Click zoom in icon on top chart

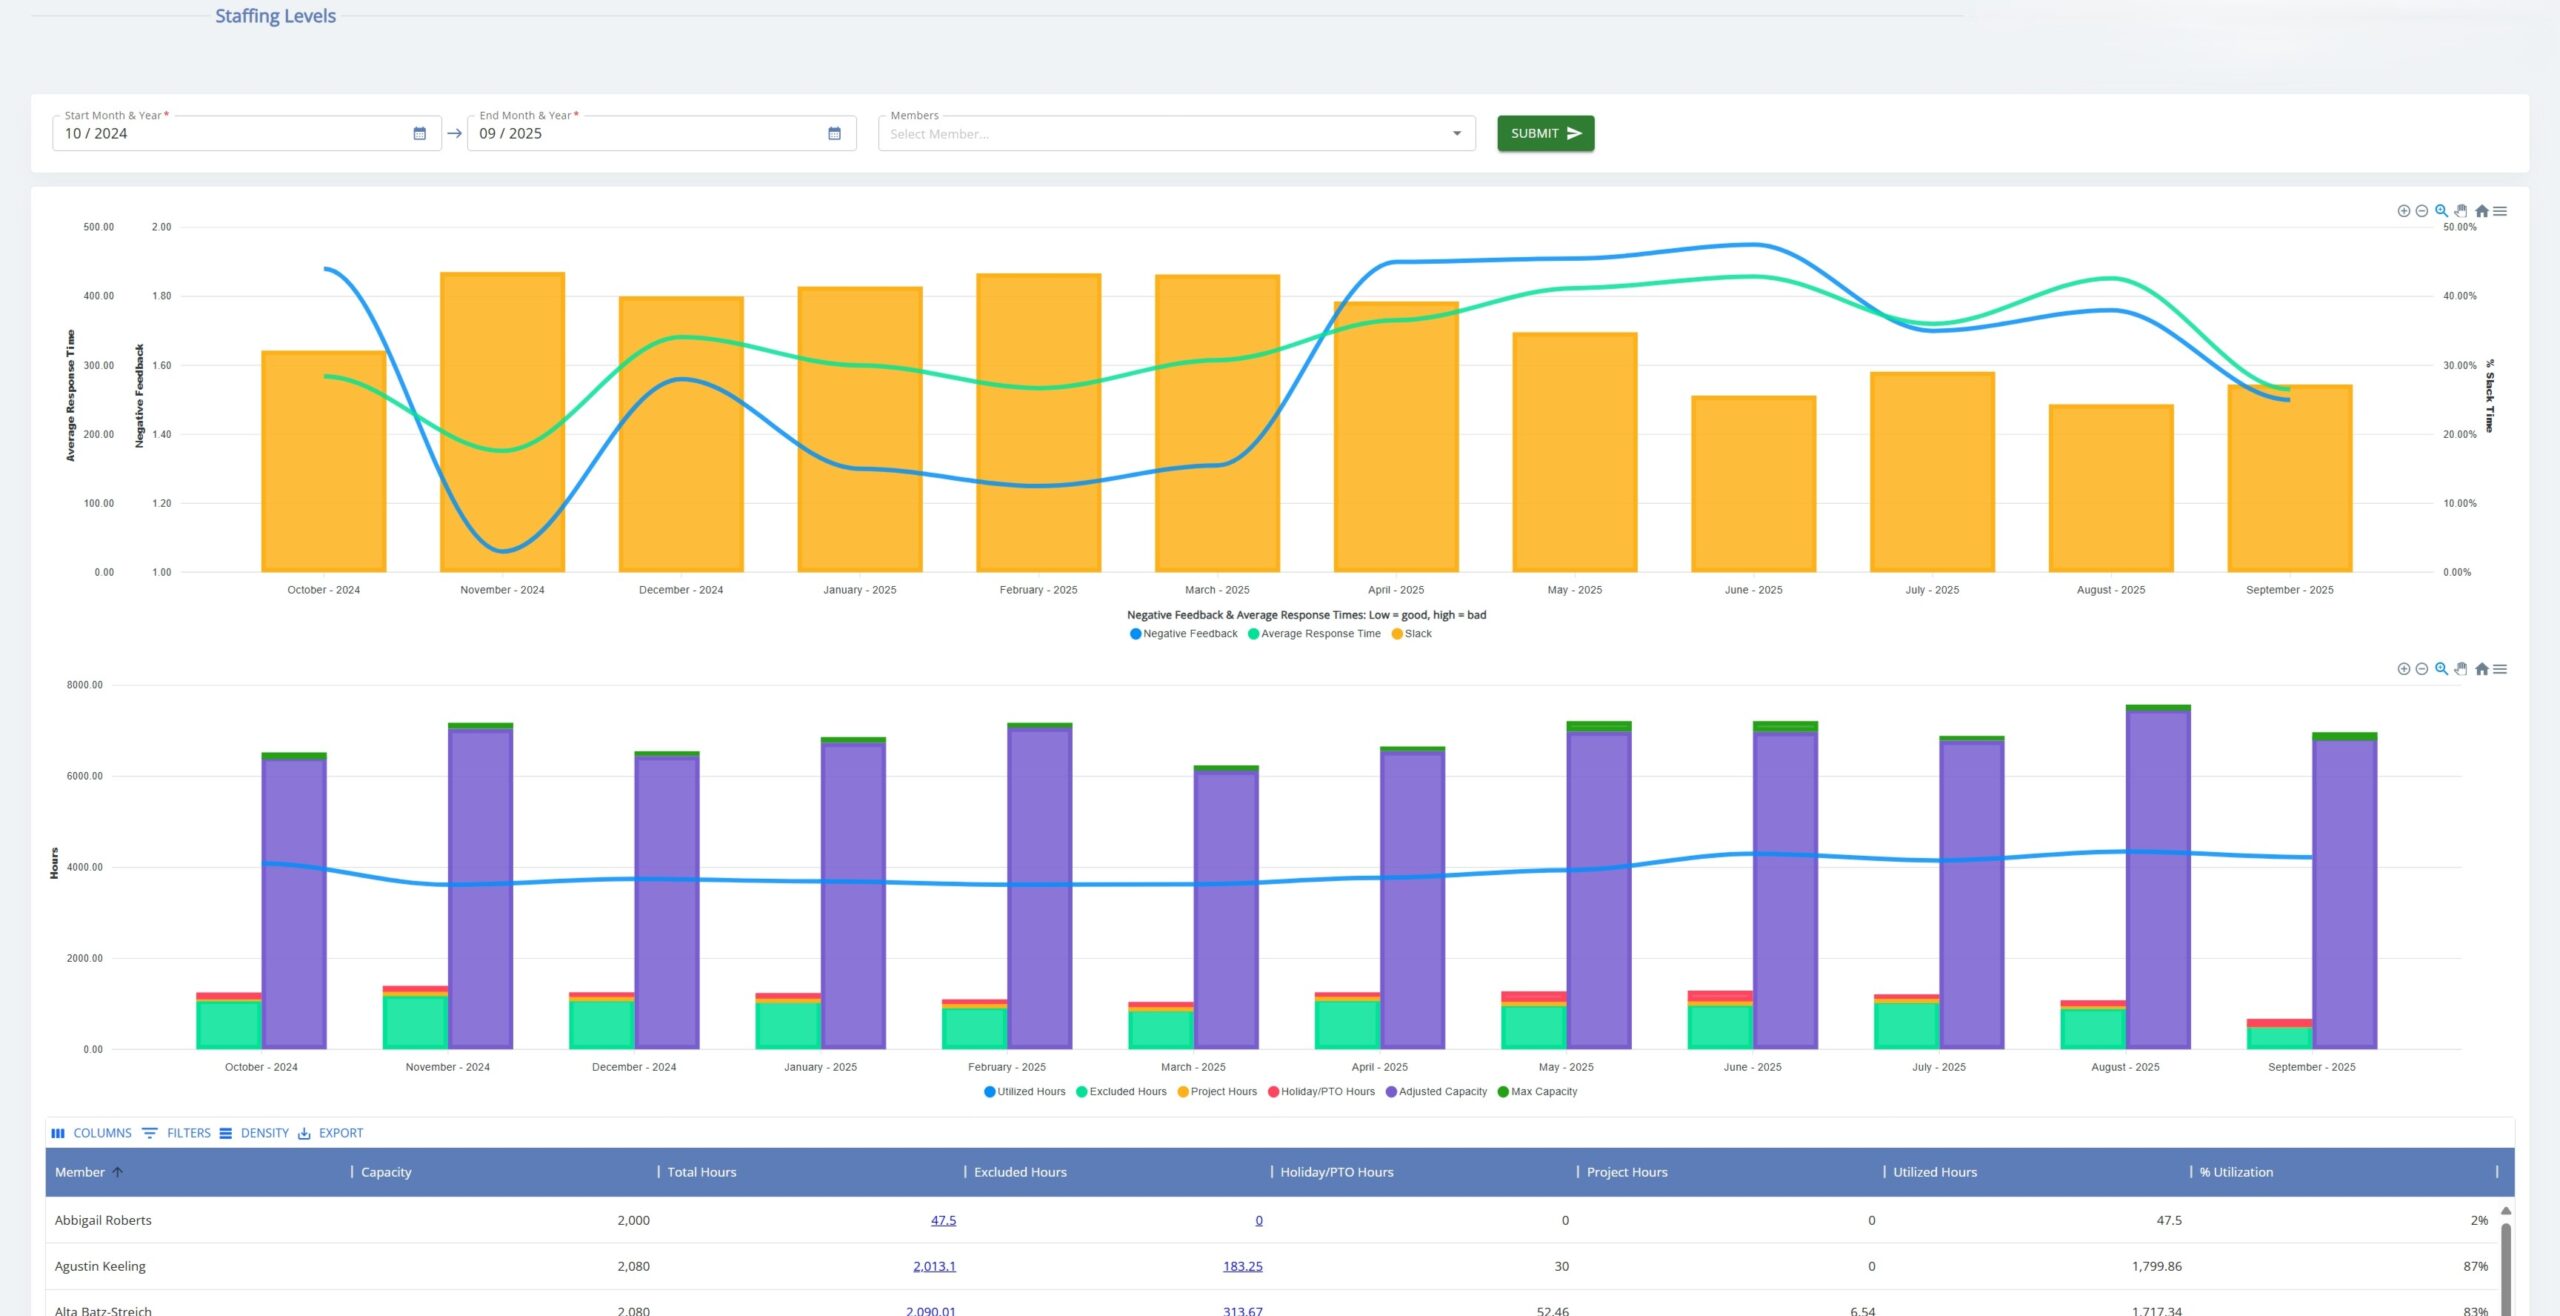pos(2403,211)
